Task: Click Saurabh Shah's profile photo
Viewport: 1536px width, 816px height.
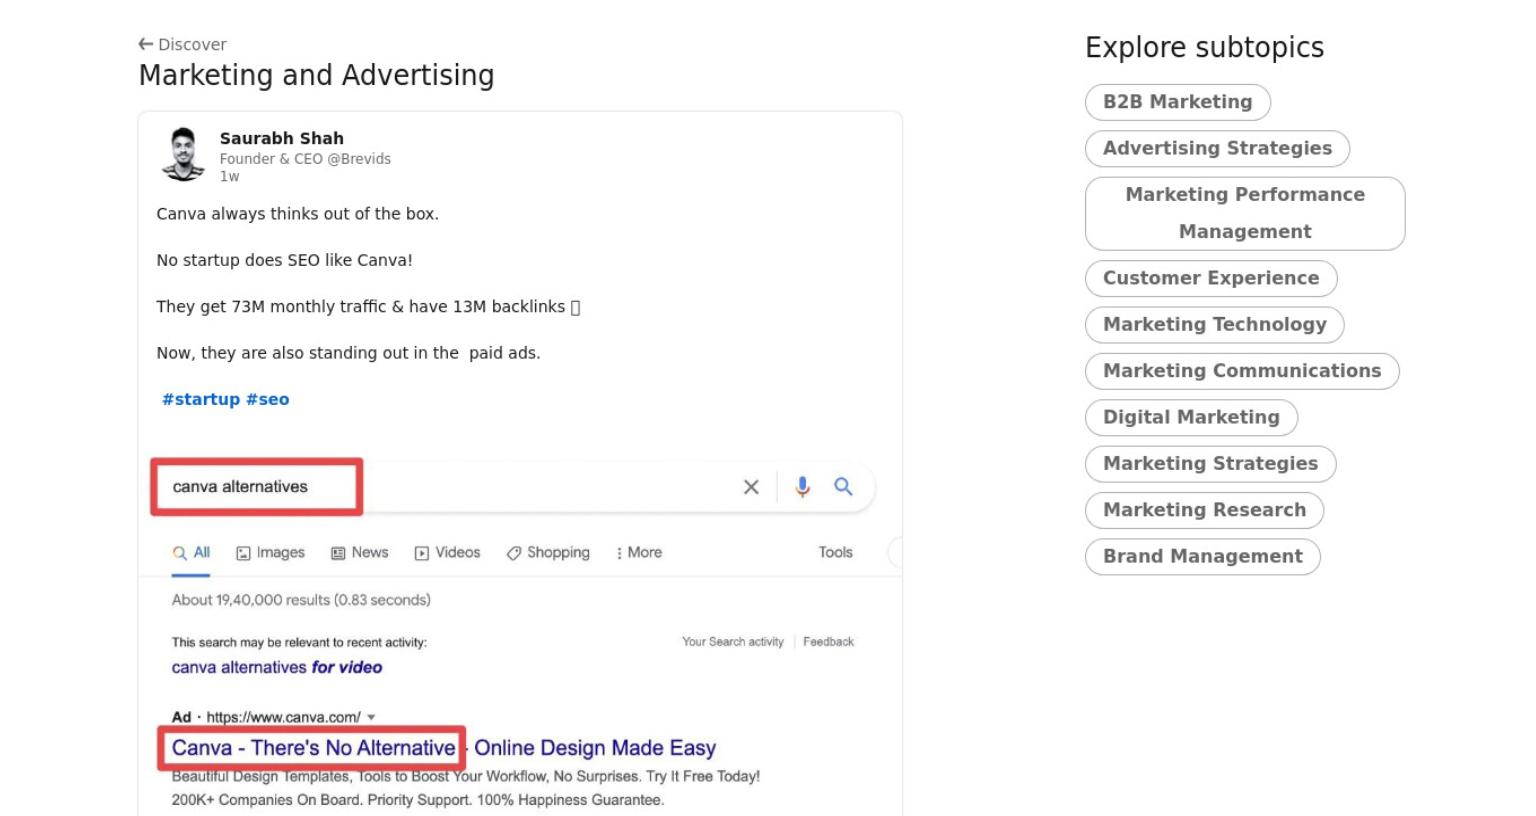Action: coord(183,154)
